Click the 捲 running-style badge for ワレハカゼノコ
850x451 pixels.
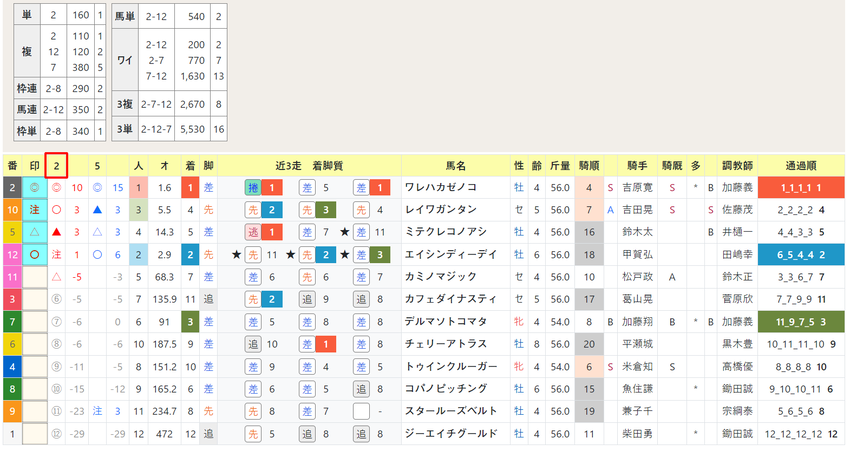tap(253, 188)
